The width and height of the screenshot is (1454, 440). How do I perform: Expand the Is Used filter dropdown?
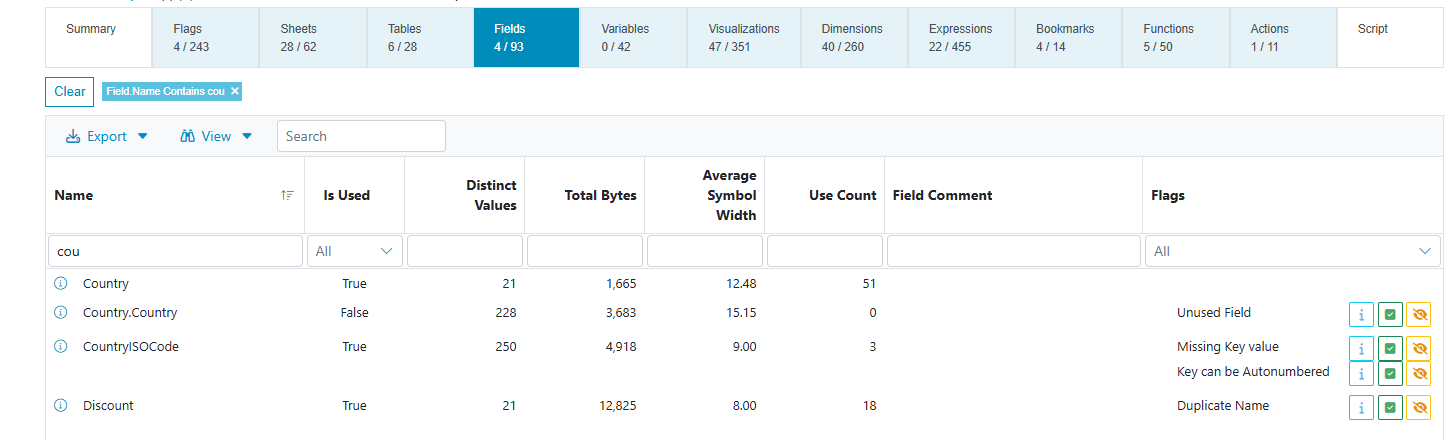[x=354, y=251]
